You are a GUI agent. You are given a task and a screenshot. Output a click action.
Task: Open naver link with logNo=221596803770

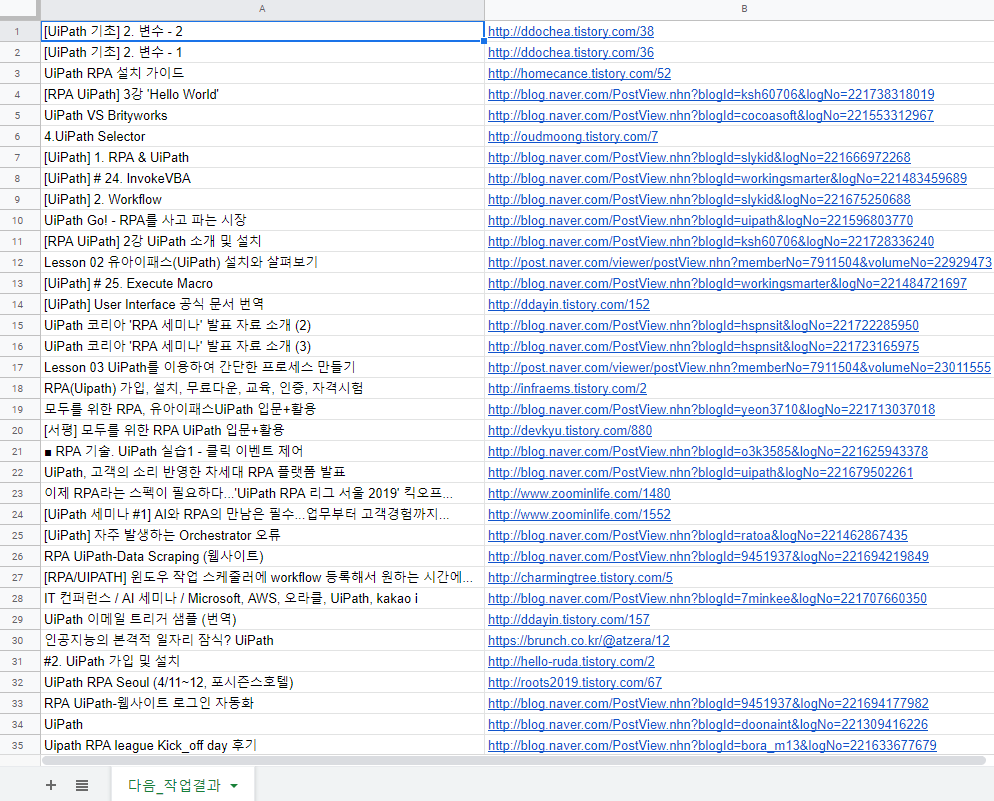point(700,221)
